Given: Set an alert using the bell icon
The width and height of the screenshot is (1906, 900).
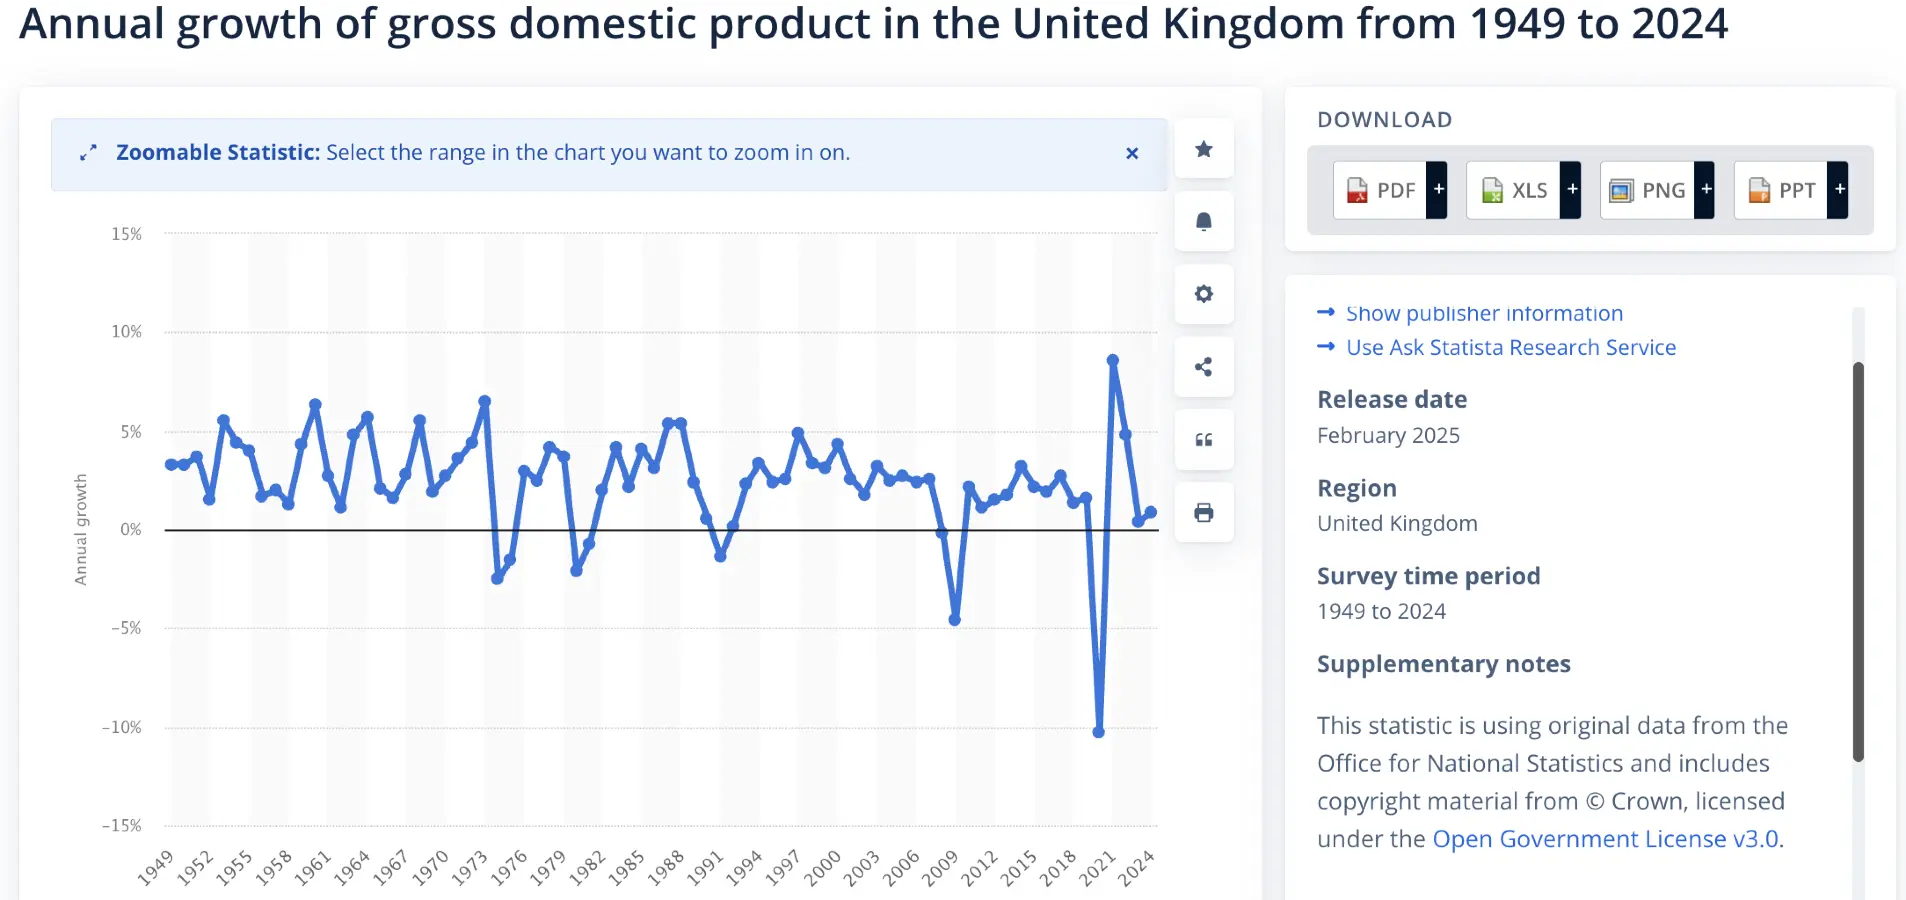Looking at the screenshot, I should click(1204, 222).
